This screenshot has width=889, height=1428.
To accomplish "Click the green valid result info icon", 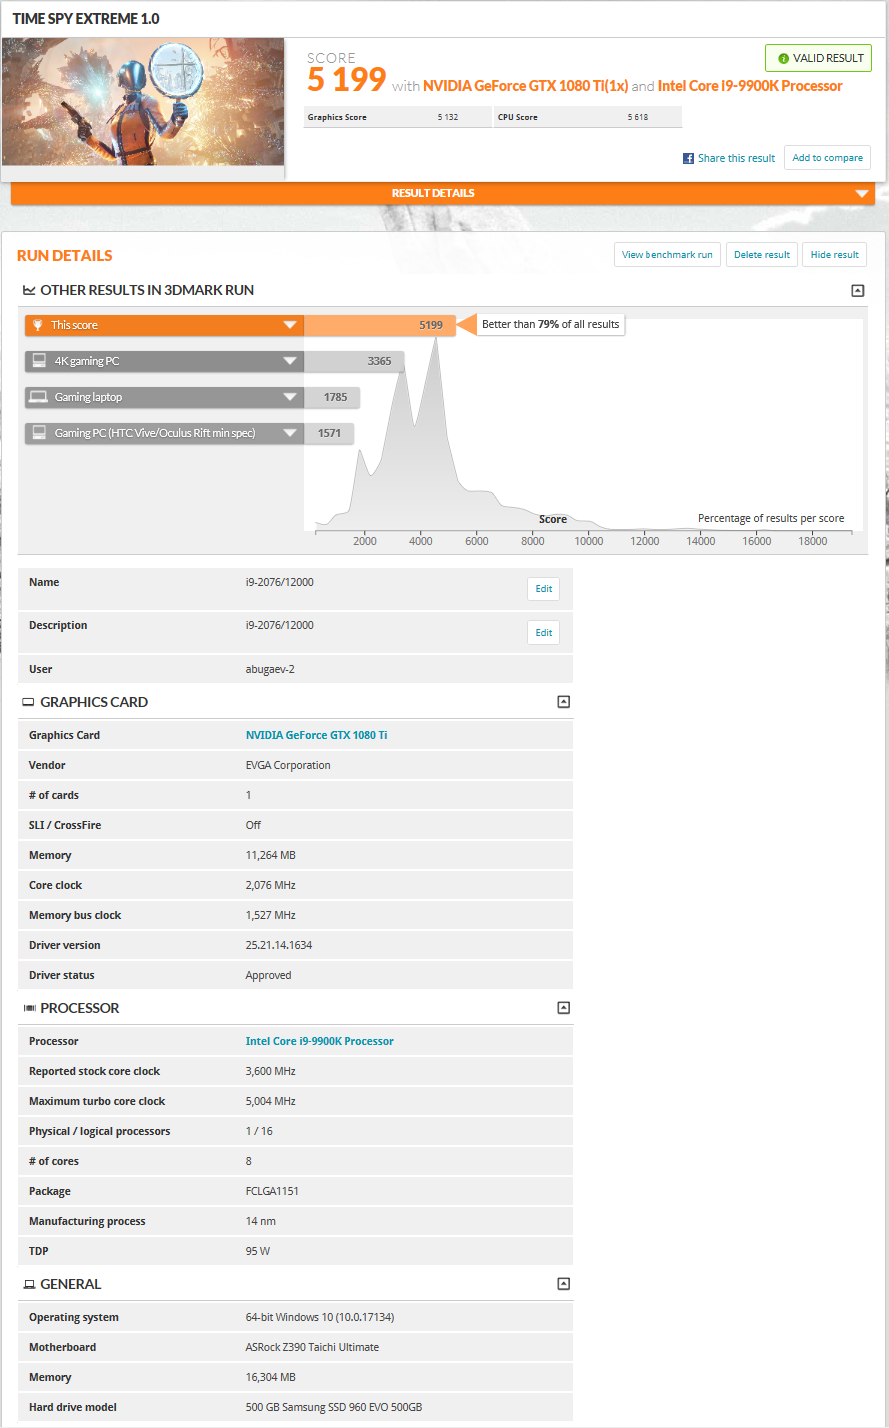I will (x=783, y=58).
